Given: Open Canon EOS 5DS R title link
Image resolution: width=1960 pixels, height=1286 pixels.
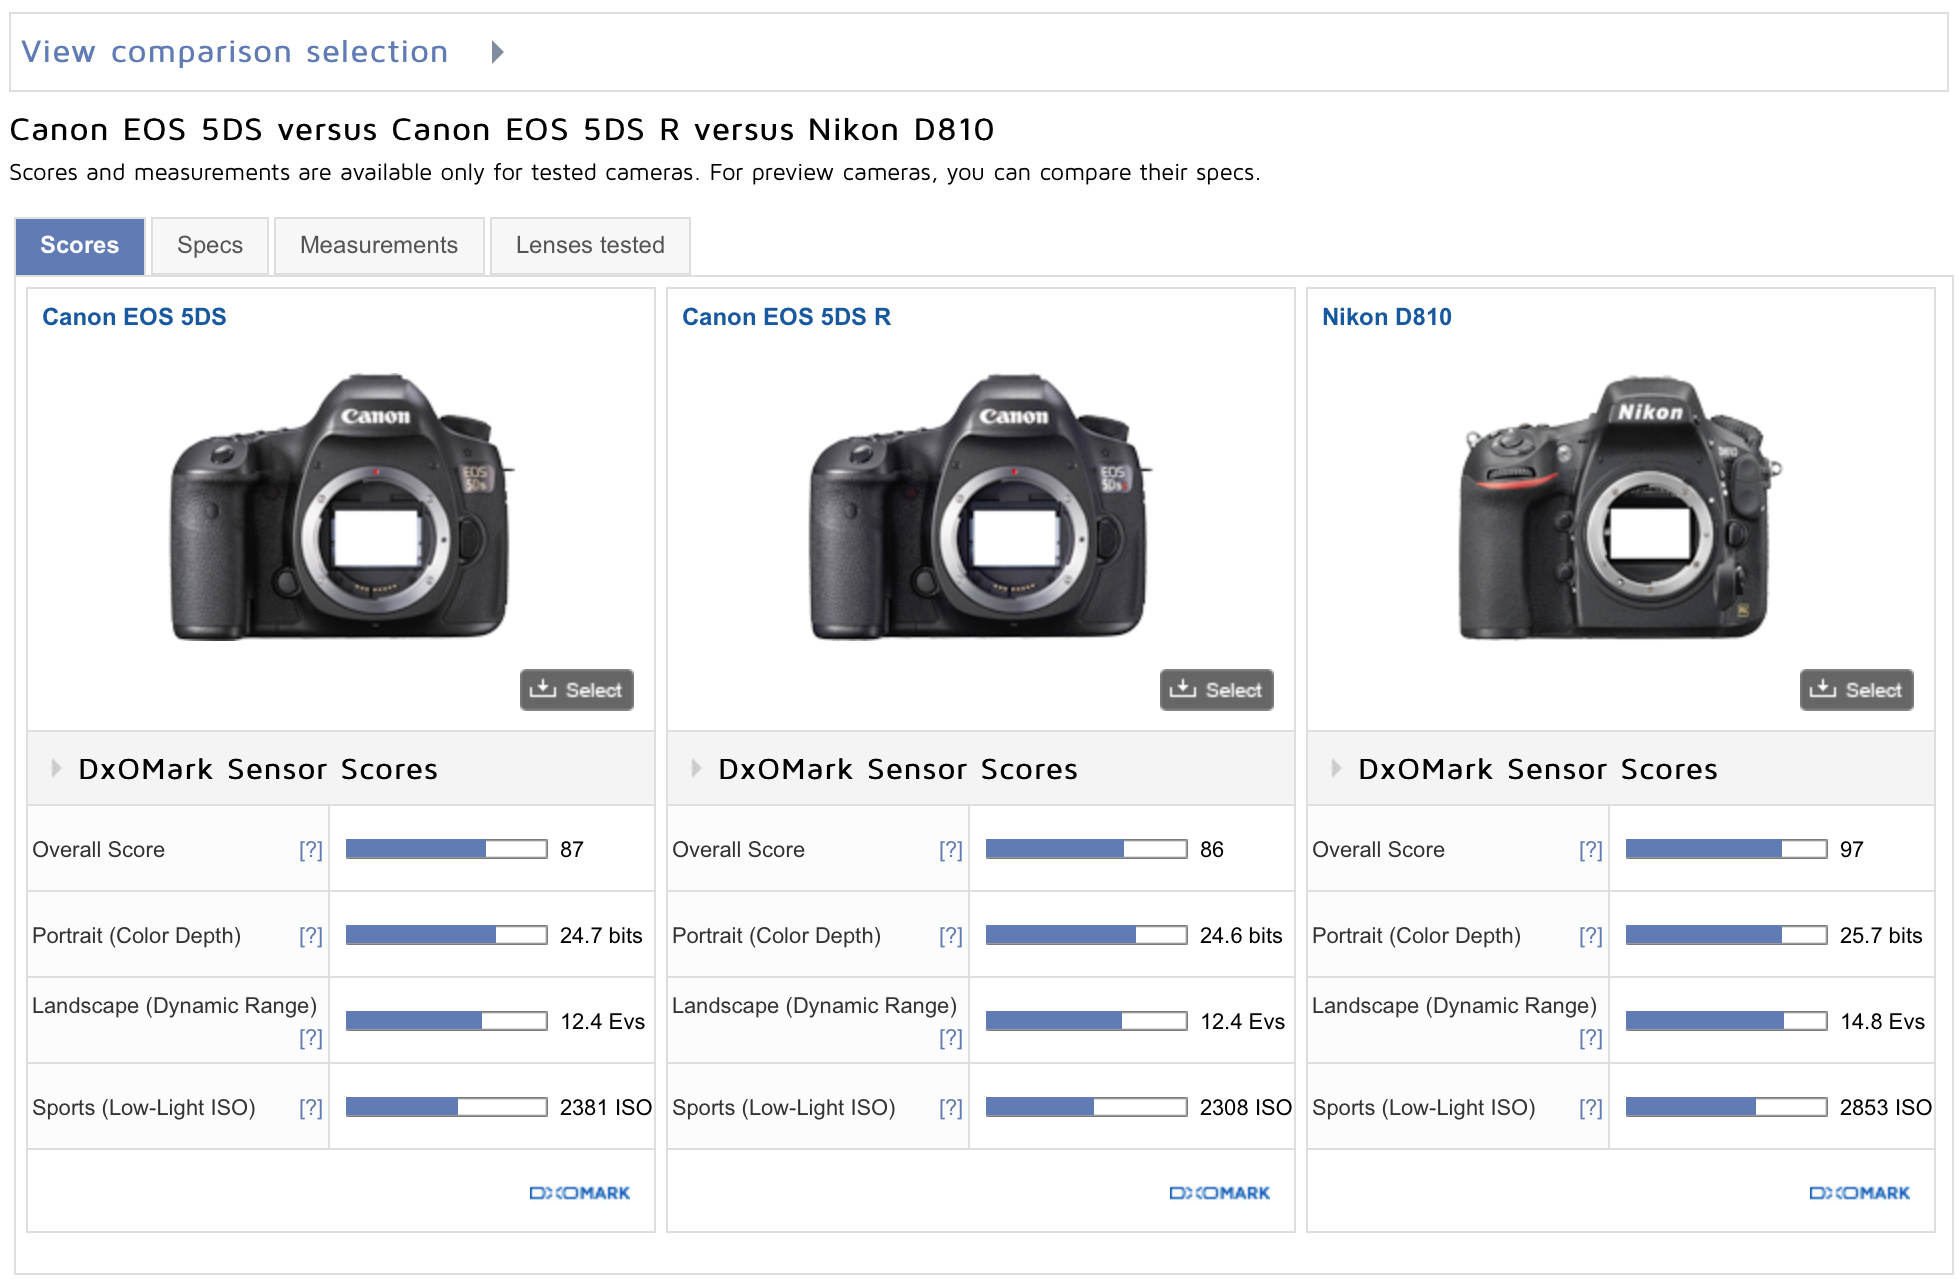Looking at the screenshot, I should [x=786, y=317].
